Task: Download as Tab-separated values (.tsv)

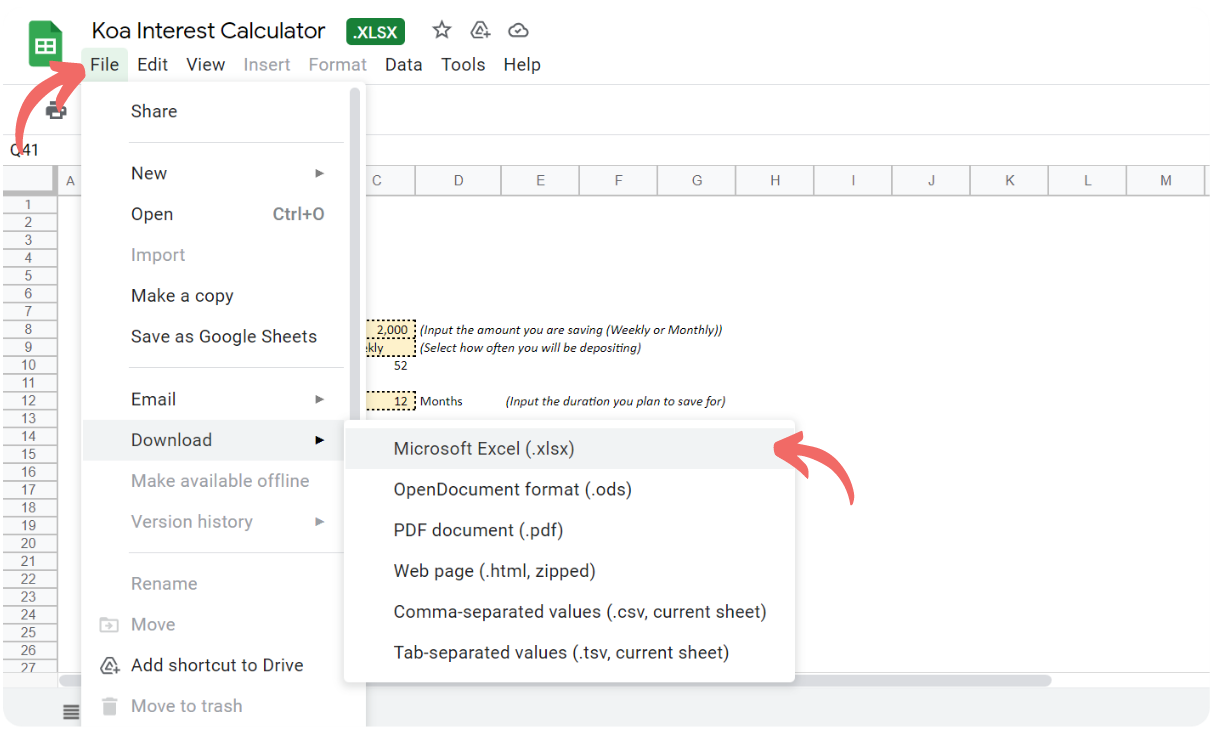Action: pyautogui.click(x=569, y=653)
